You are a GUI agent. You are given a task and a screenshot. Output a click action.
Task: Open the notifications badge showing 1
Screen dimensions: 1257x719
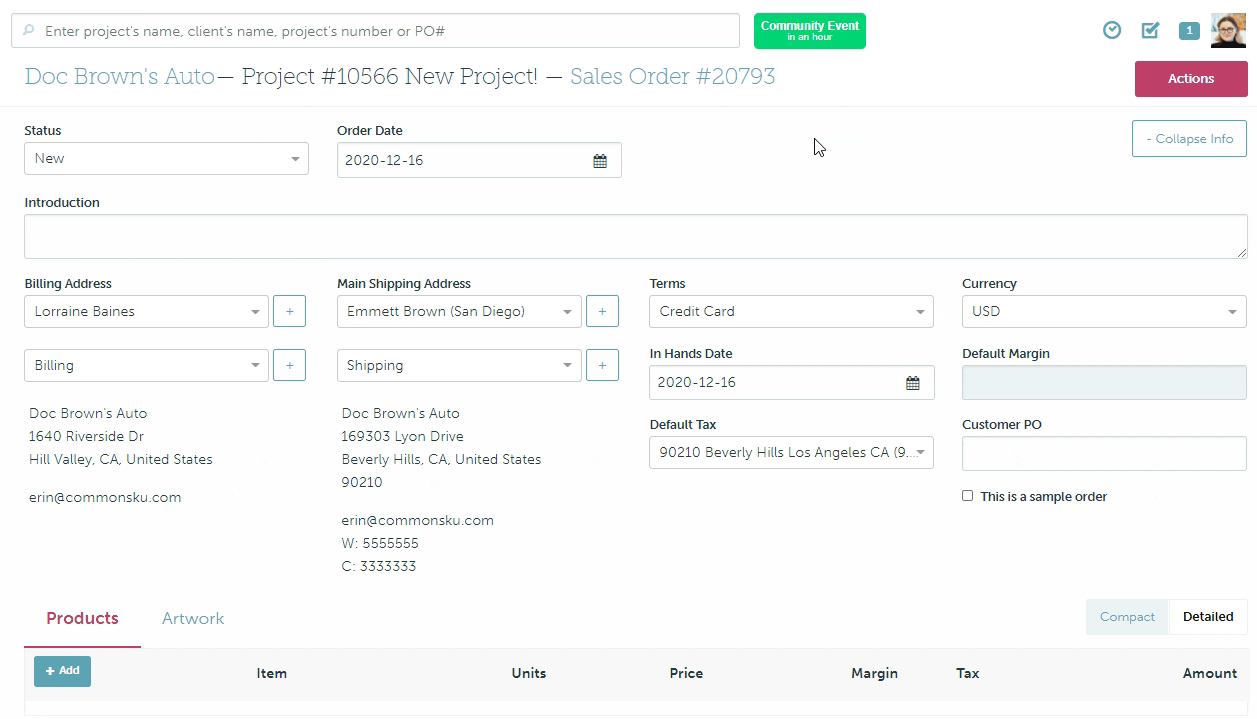1189,31
